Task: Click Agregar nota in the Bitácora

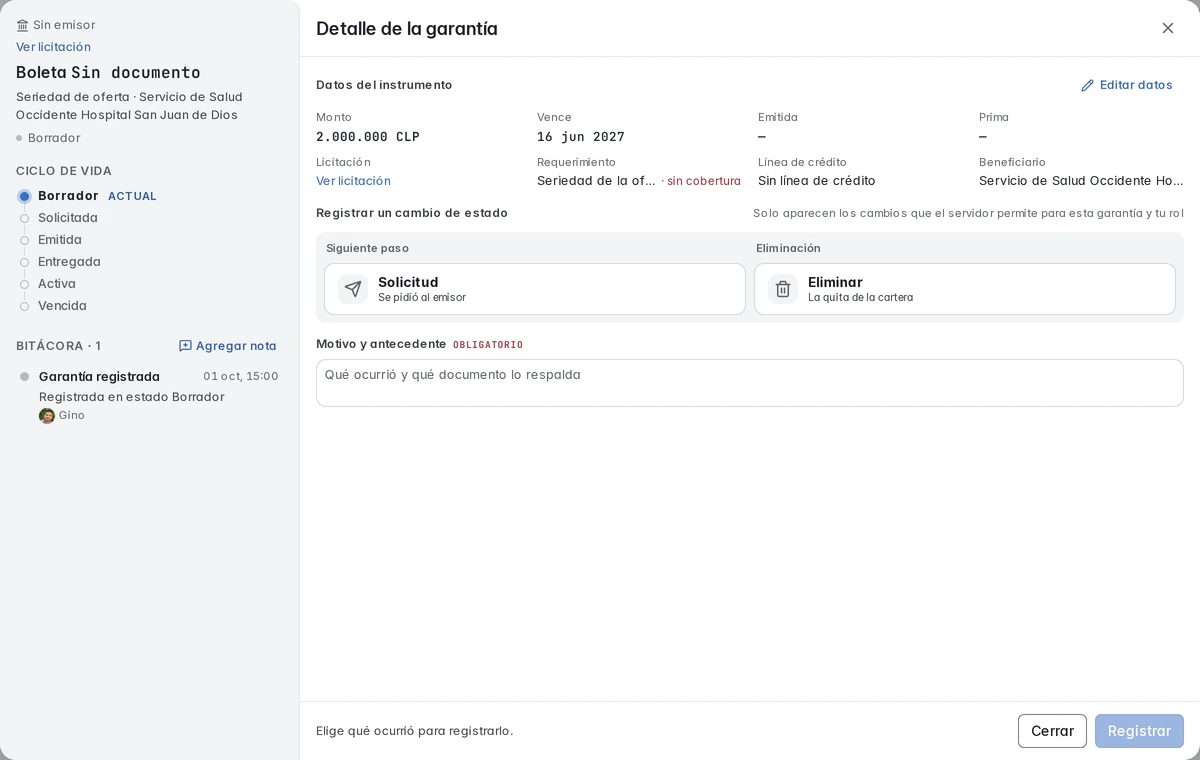Action: pyautogui.click(x=228, y=346)
